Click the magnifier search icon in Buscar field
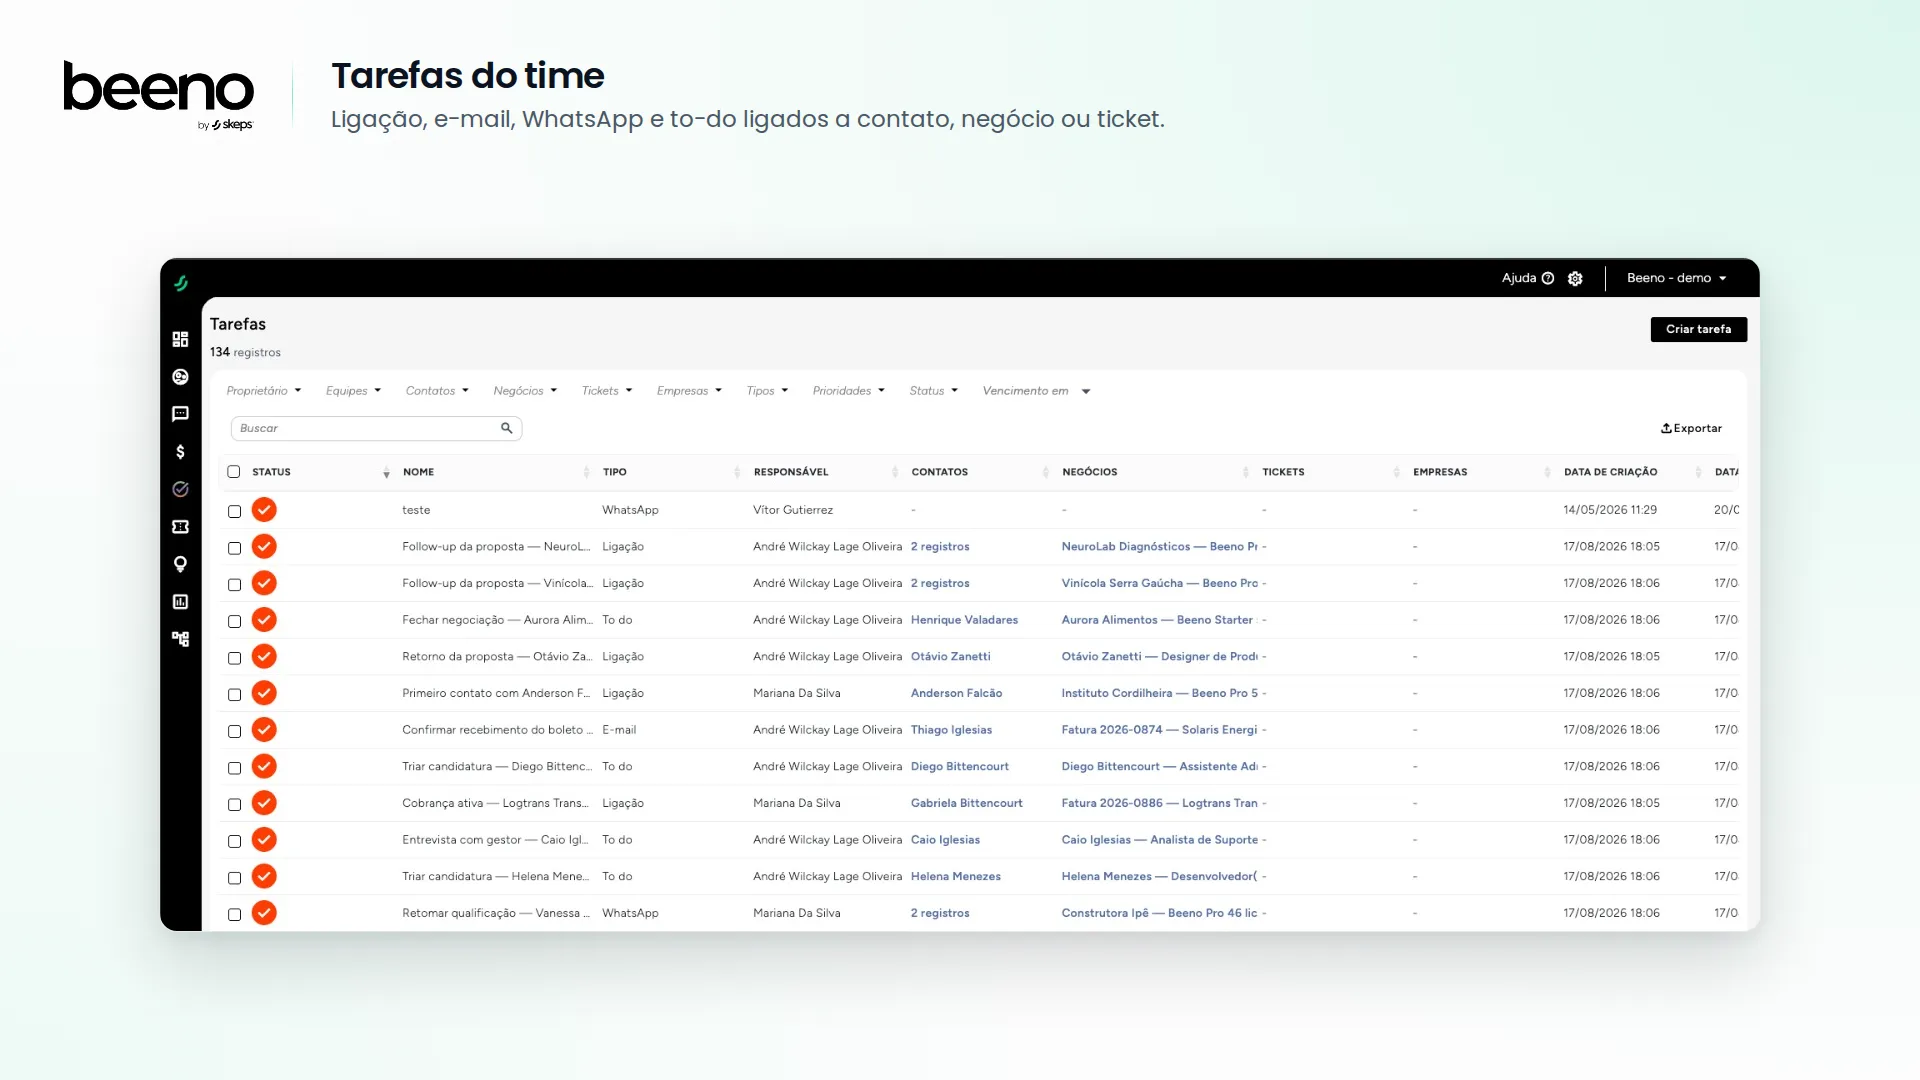This screenshot has height=1080, width=1920. click(x=507, y=428)
